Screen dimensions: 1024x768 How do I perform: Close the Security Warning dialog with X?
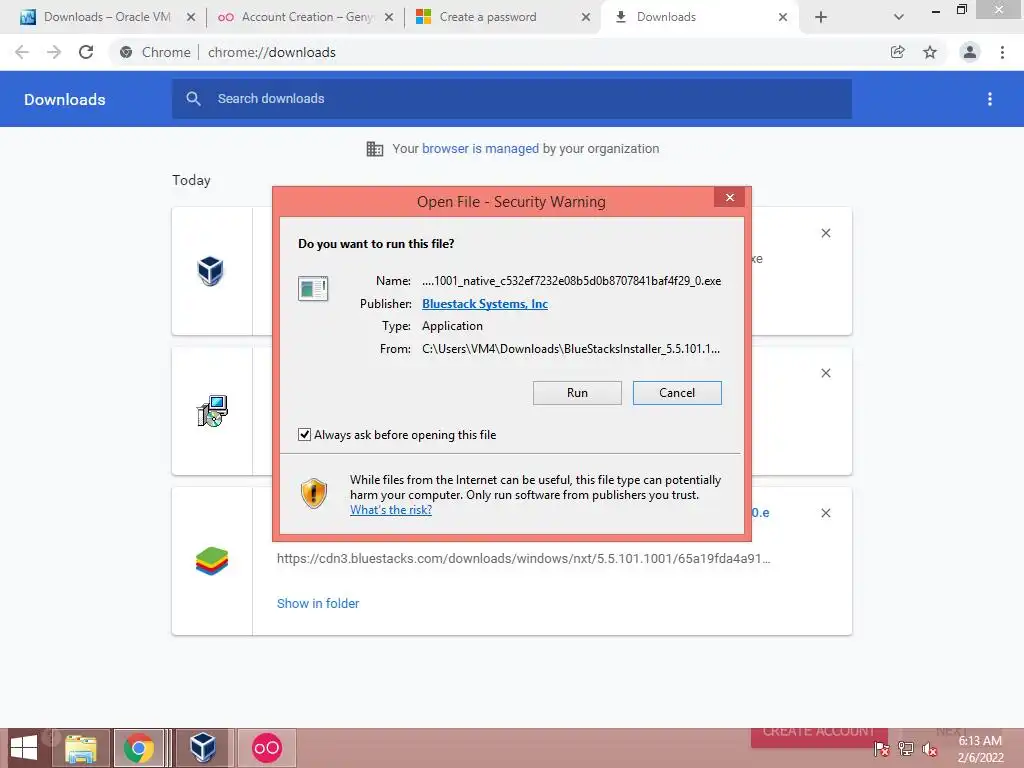point(729,197)
